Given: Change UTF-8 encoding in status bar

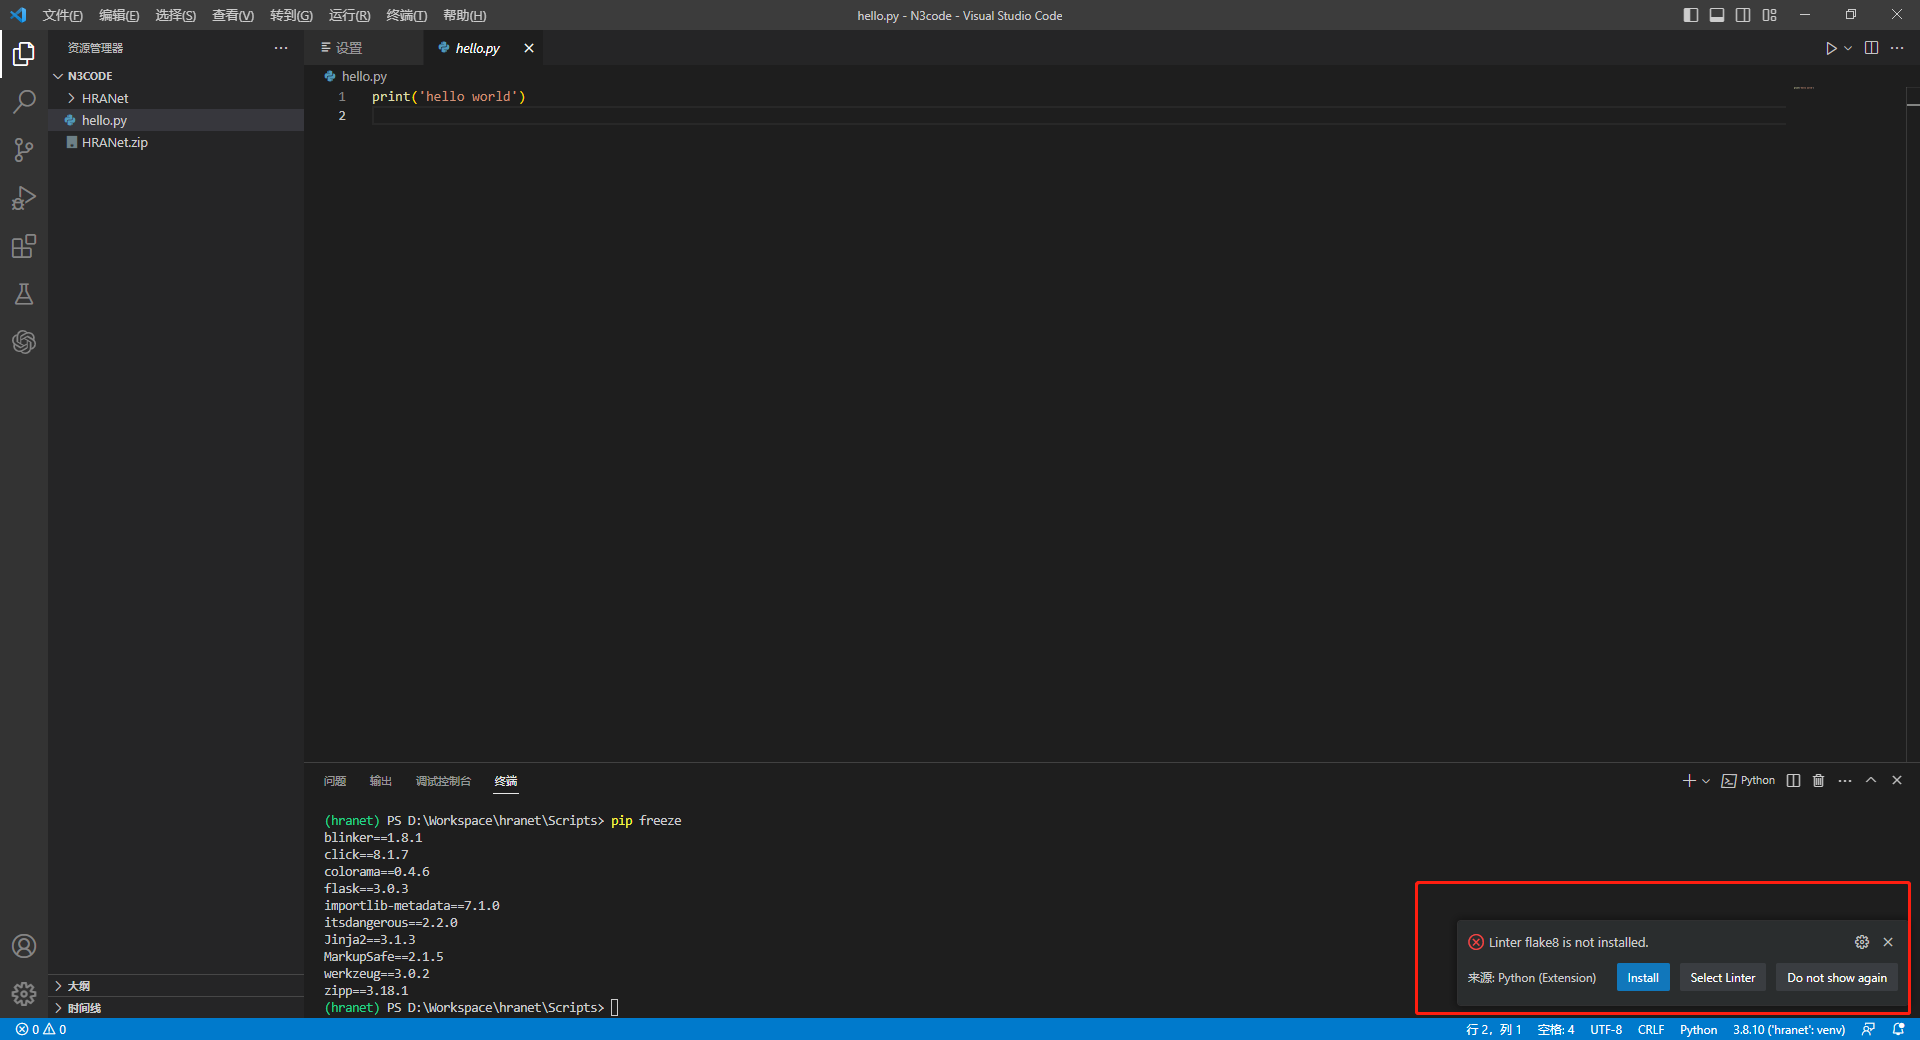Looking at the screenshot, I should pos(1606,1029).
